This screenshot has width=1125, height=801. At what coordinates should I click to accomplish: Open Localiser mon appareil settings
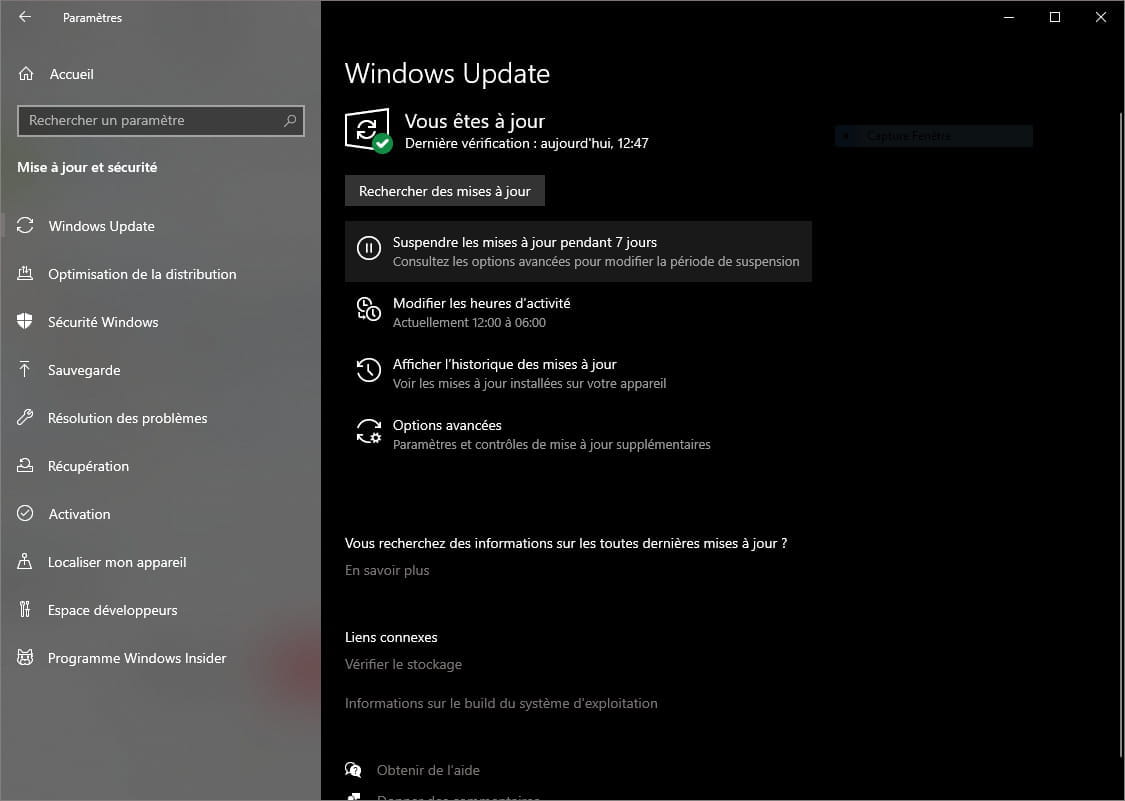click(161, 563)
